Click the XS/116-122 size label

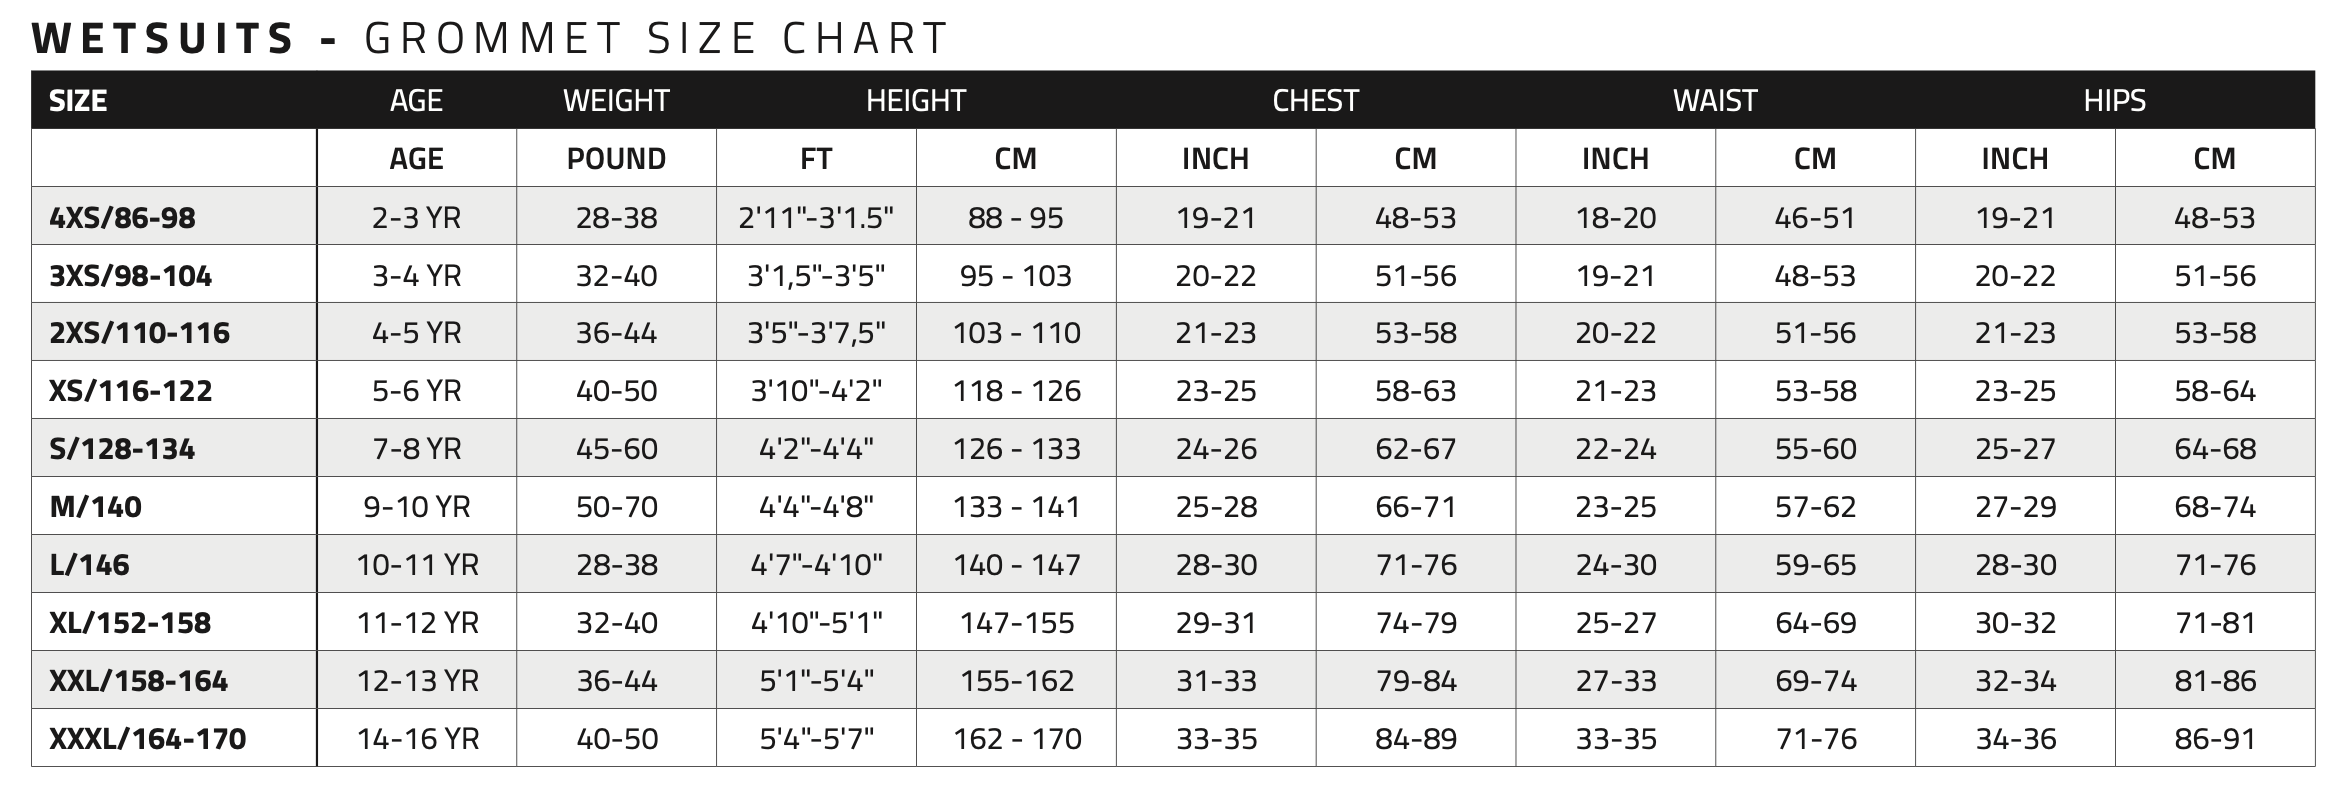tap(131, 390)
